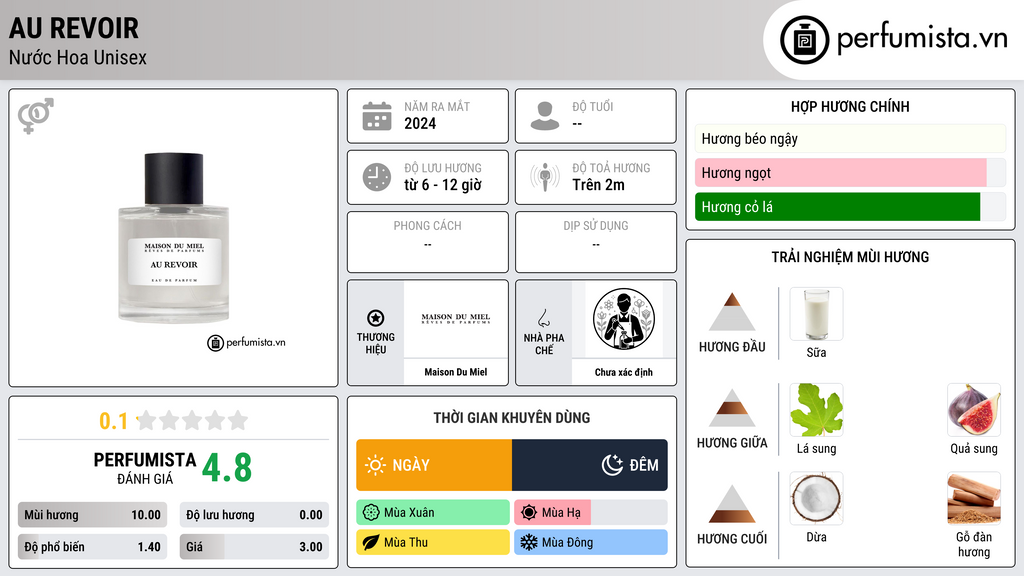
Task: Click the sun icon in the Ngày bar
Action: tap(376, 465)
